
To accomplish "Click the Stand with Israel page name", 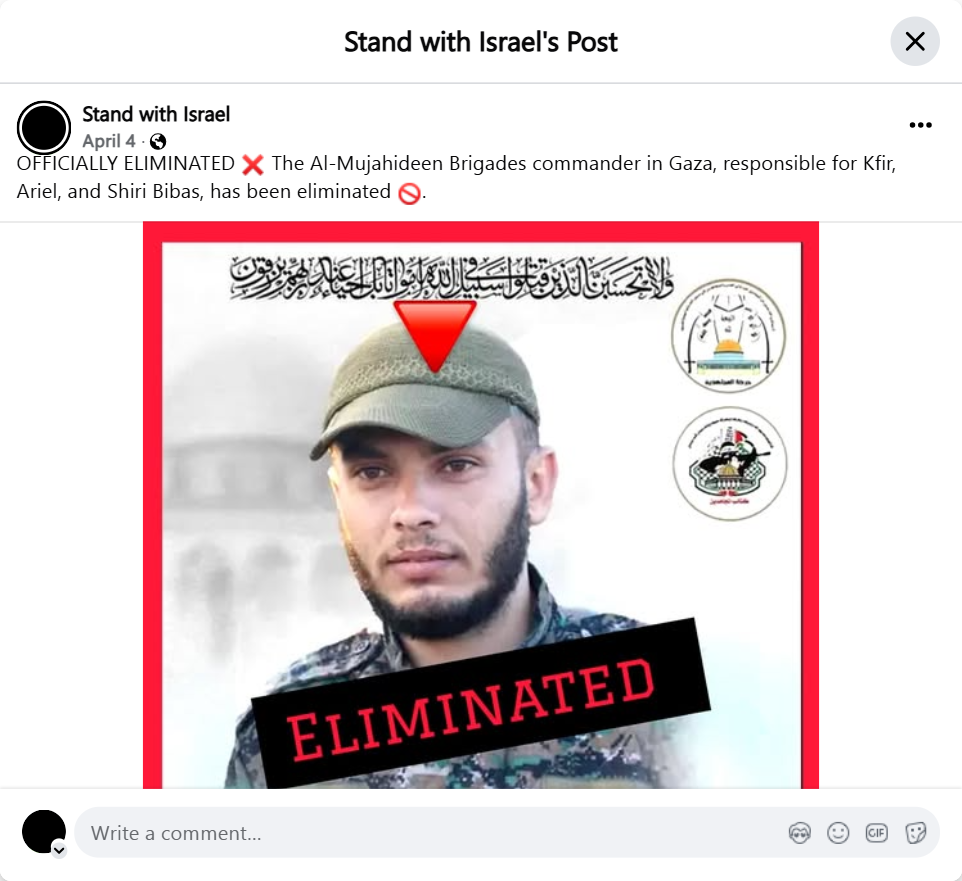I will [156, 114].
